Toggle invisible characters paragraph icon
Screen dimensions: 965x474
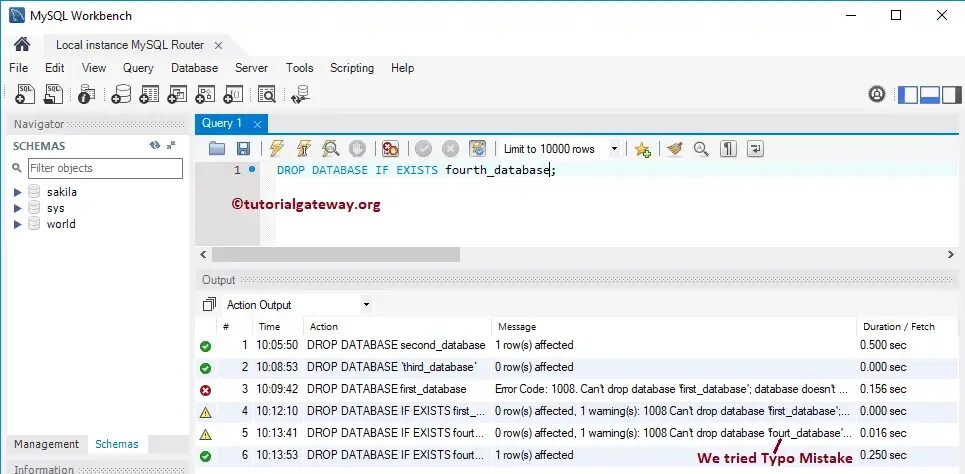coord(728,148)
